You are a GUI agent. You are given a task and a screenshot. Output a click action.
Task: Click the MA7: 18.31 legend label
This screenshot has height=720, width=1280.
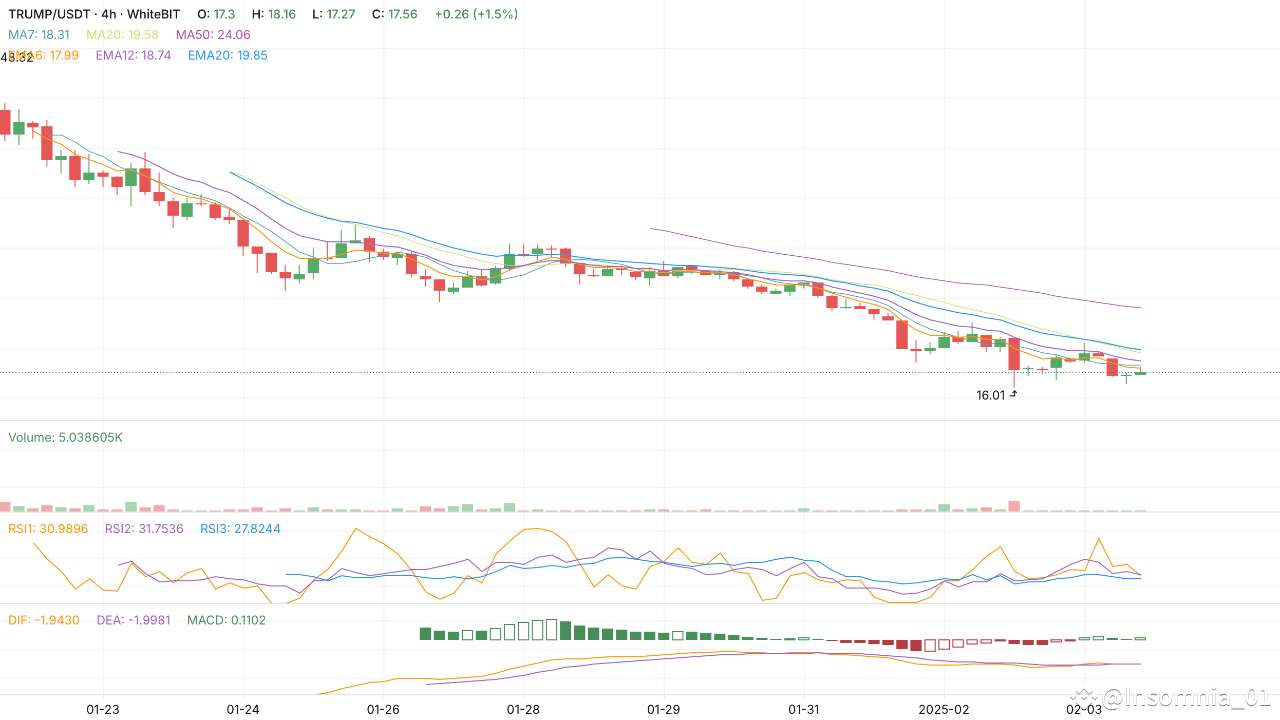pyautogui.click(x=39, y=35)
